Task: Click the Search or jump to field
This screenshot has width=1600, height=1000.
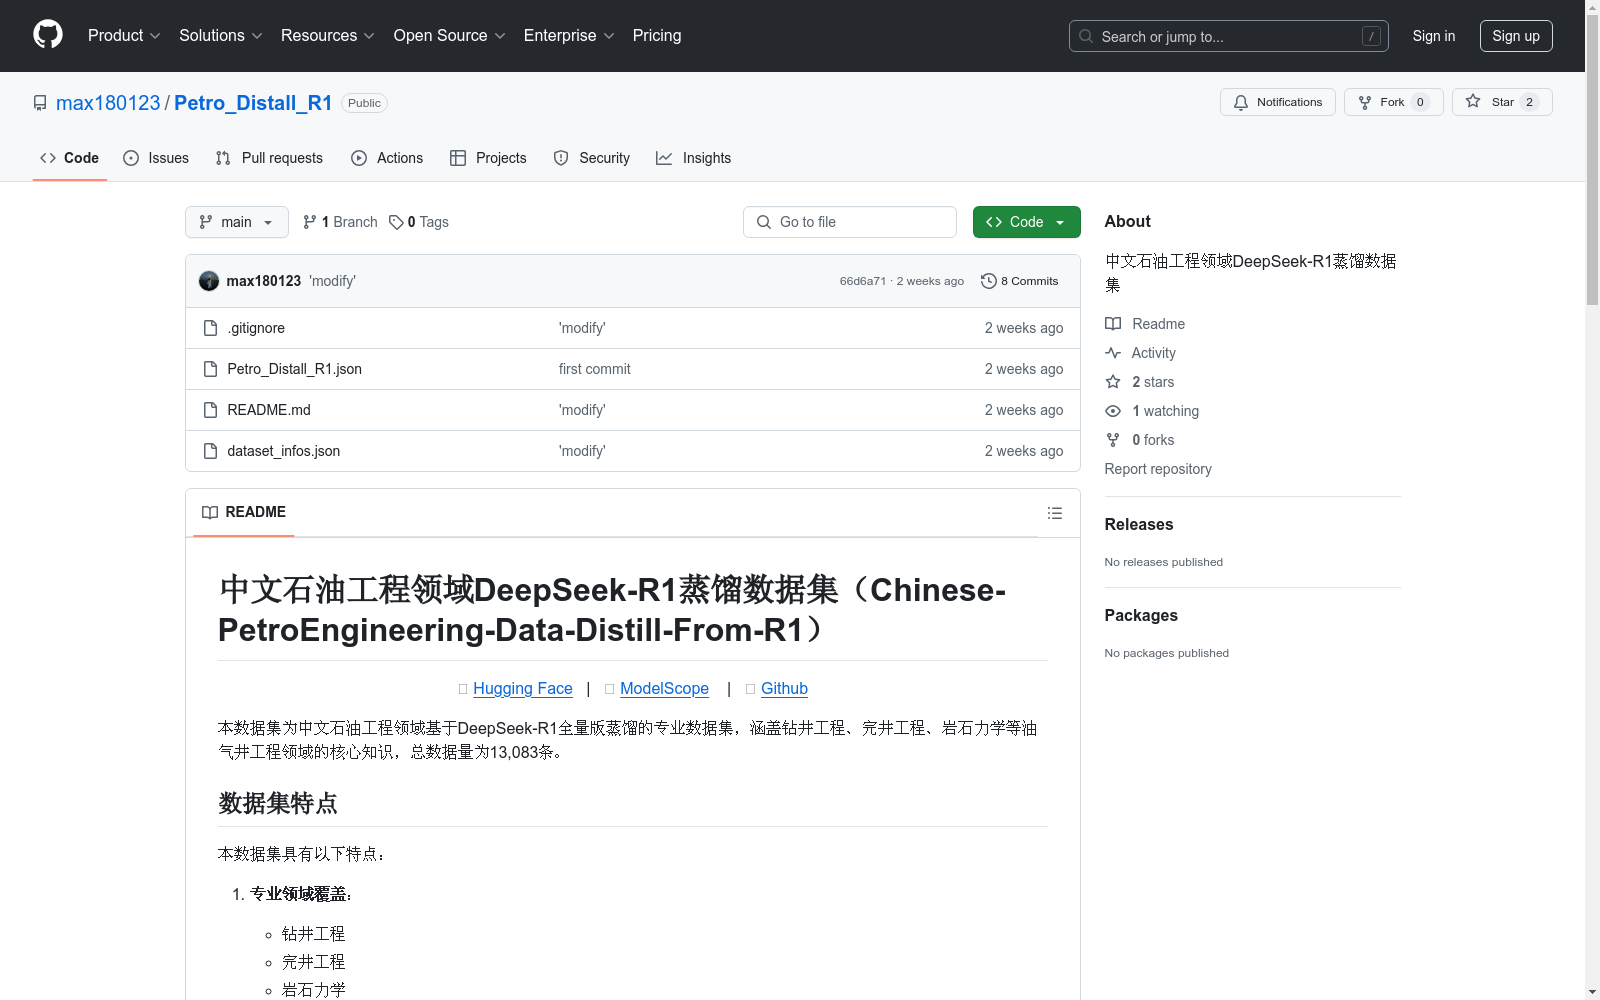Action: point(1229,36)
